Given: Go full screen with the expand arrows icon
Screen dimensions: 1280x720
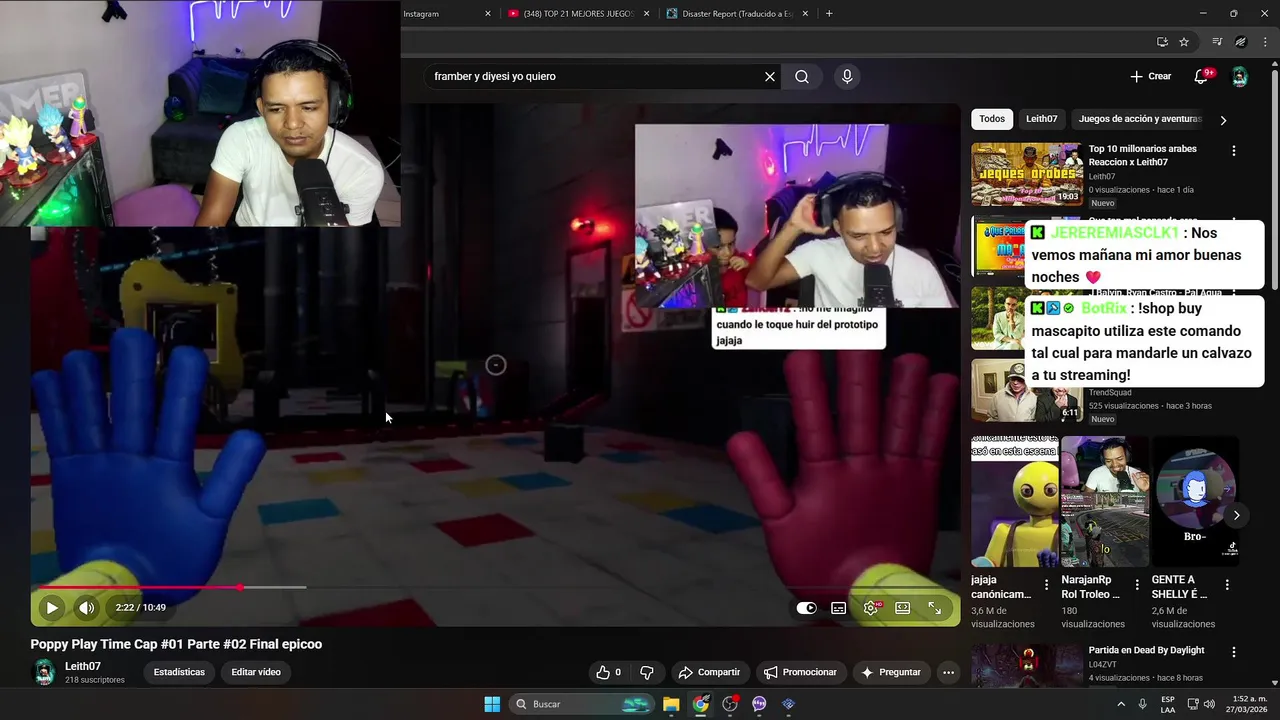Looking at the screenshot, I should click(x=935, y=608).
